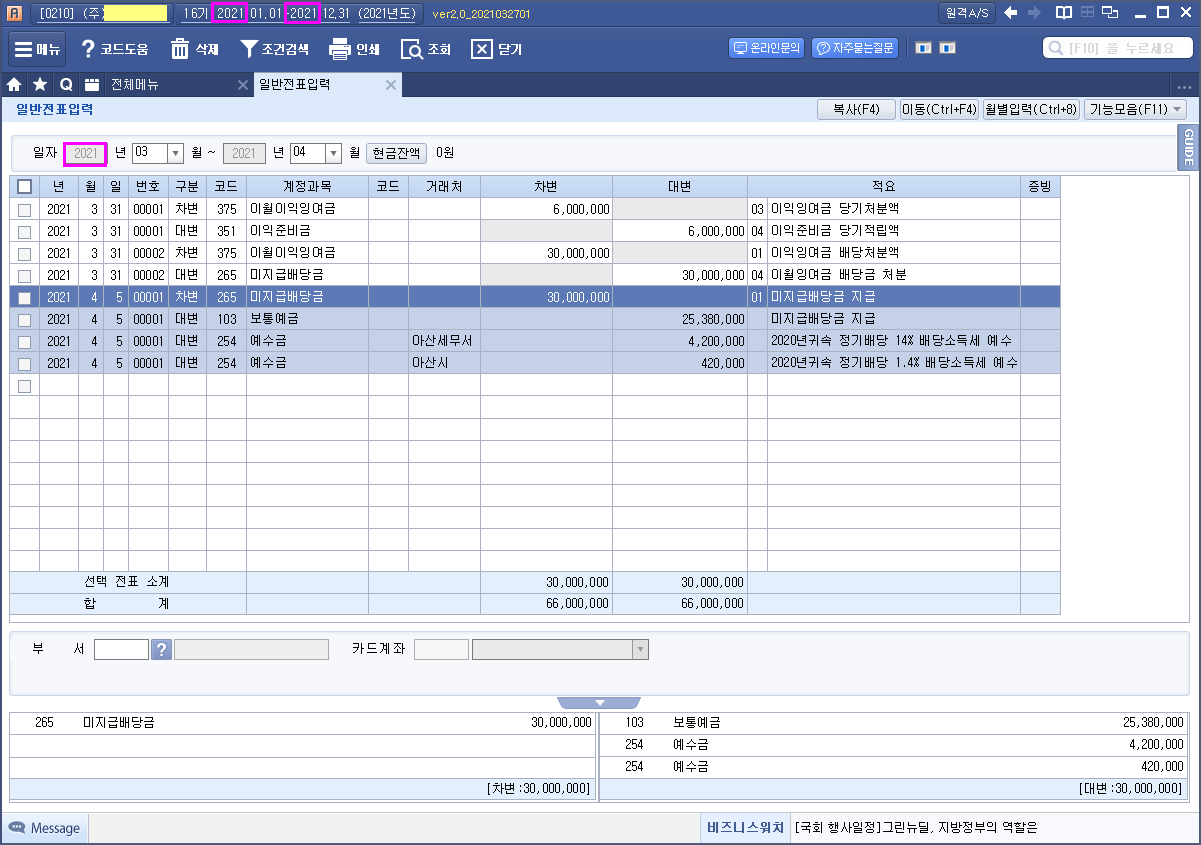Click the 삭제 trash can icon
This screenshot has width=1201, height=845.
(180, 49)
